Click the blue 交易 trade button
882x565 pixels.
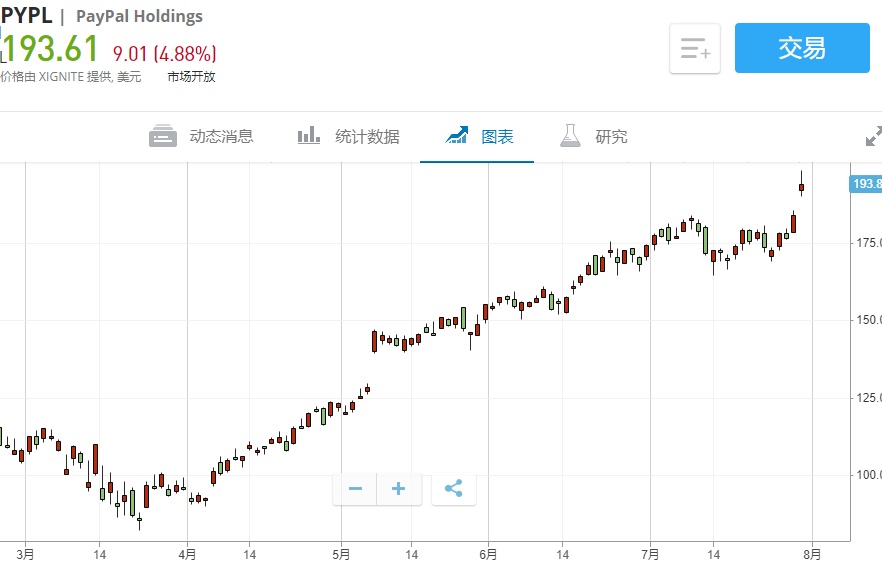tap(801, 48)
